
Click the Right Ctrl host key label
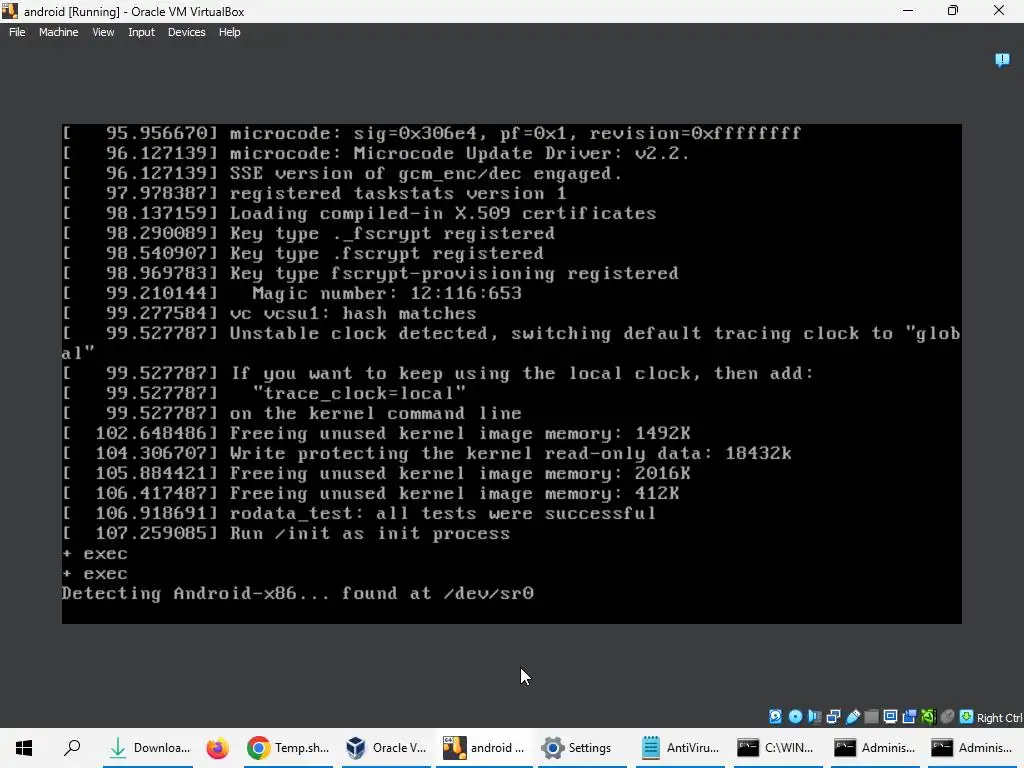(999, 718)
